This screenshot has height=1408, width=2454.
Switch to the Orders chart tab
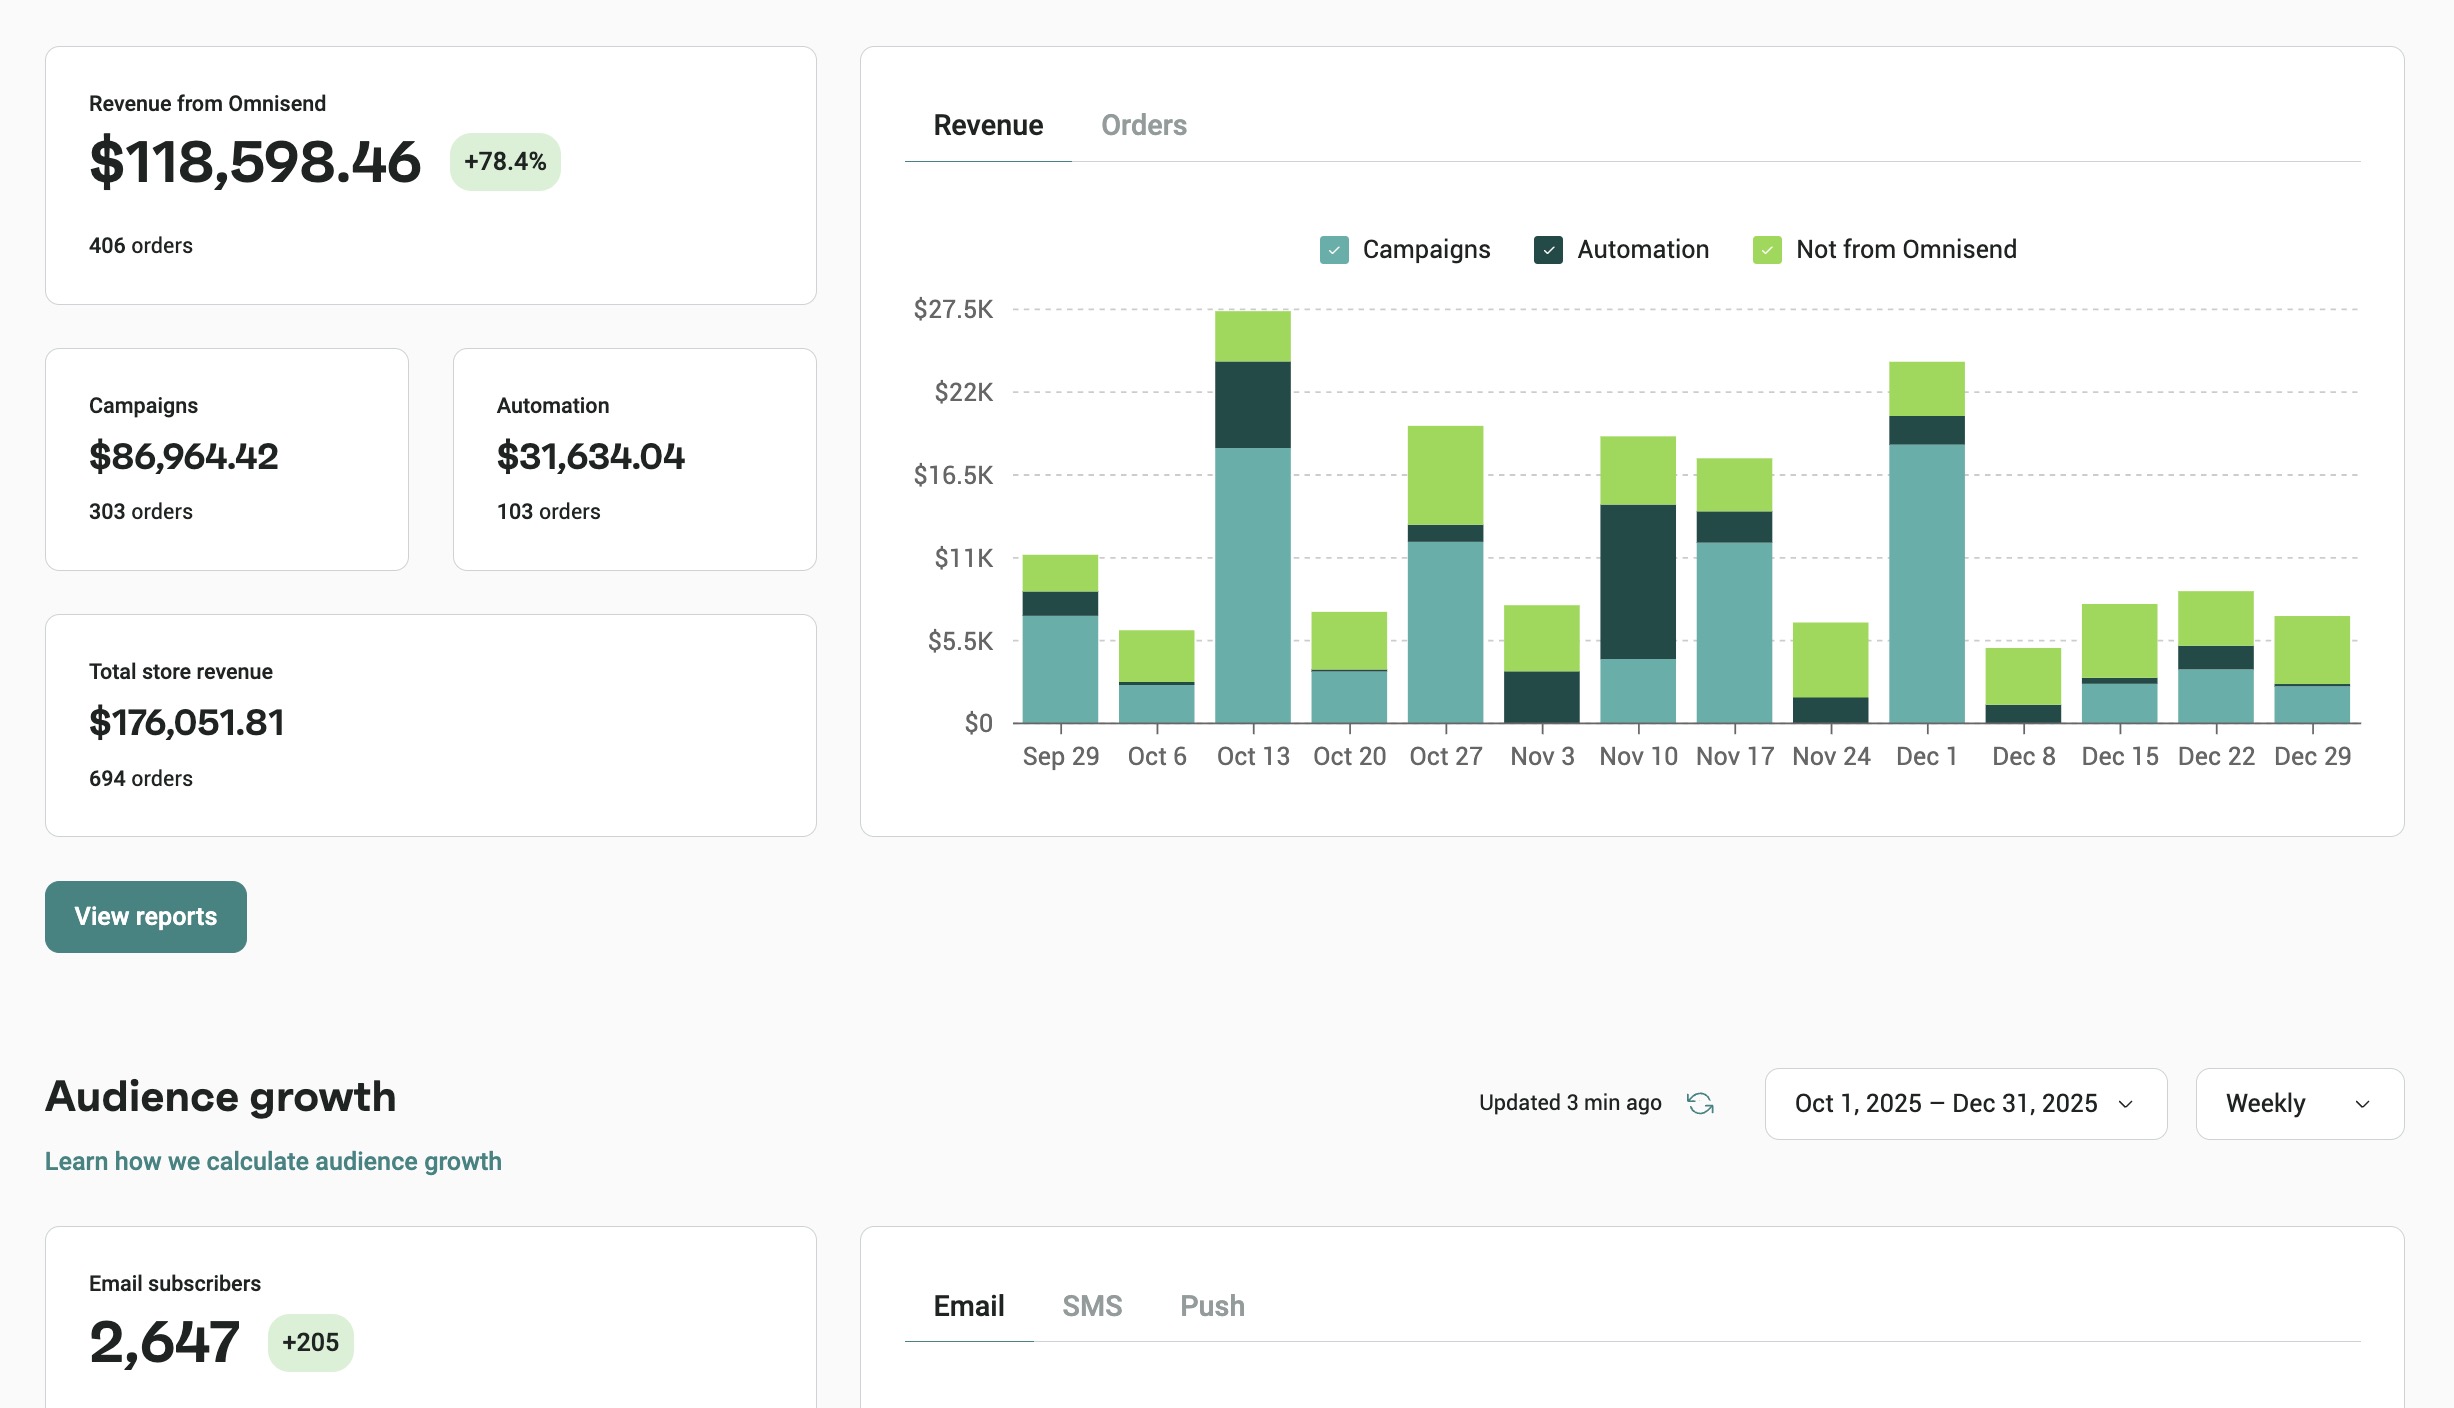point(1143,125)
